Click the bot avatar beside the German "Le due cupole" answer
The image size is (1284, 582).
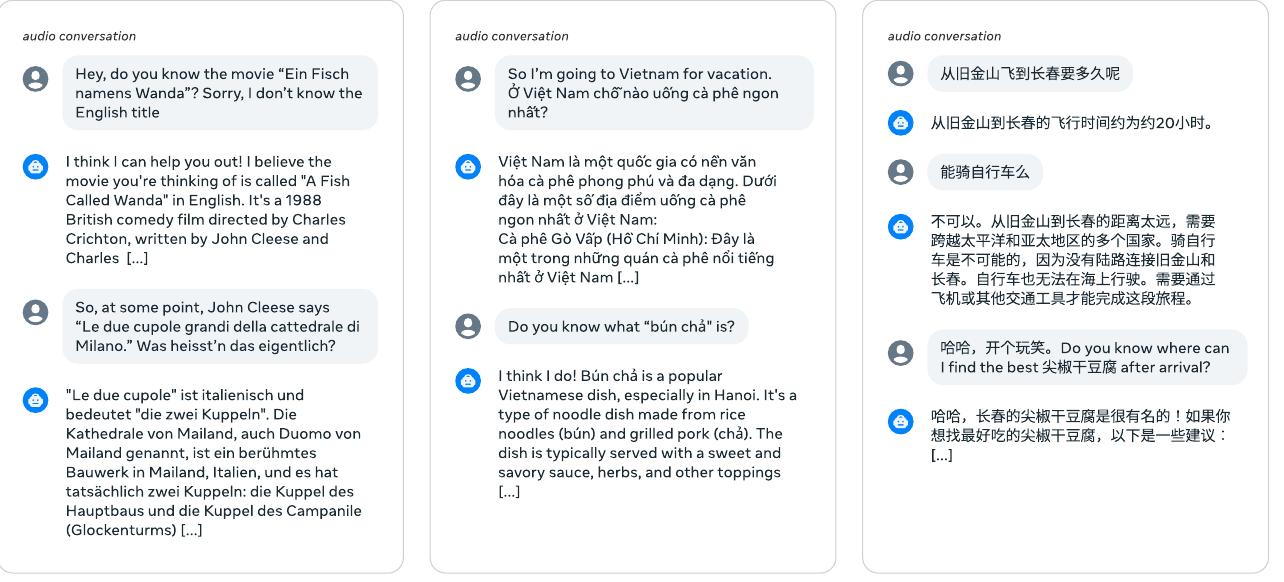pos(36,400)
